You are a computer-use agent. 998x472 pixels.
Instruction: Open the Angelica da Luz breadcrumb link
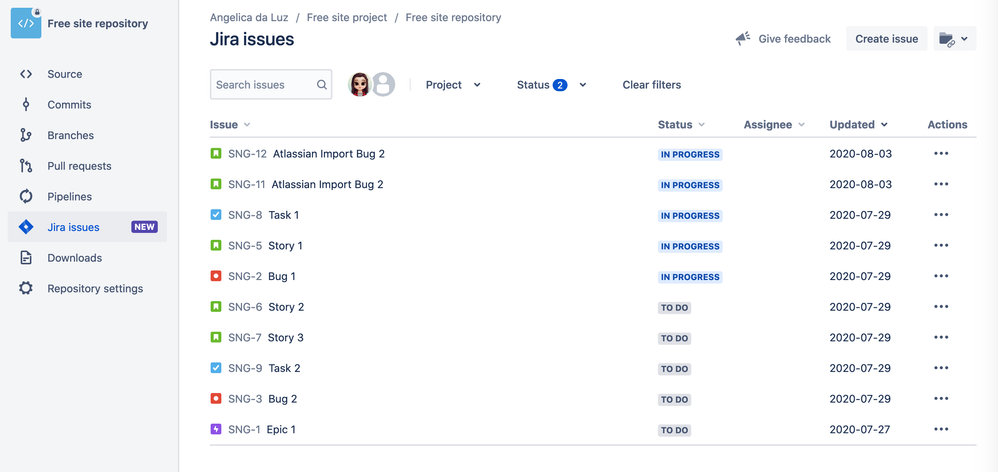[249, 18]
